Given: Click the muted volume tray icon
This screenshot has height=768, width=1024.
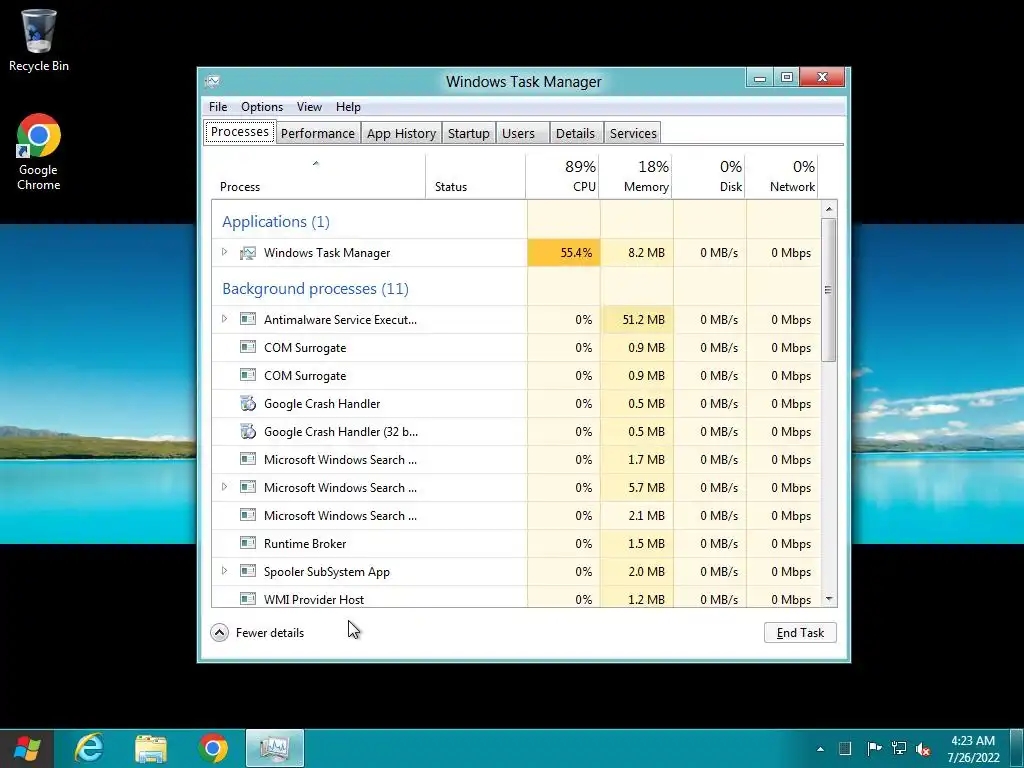Looking at the screenshot, I should (923, 749).
